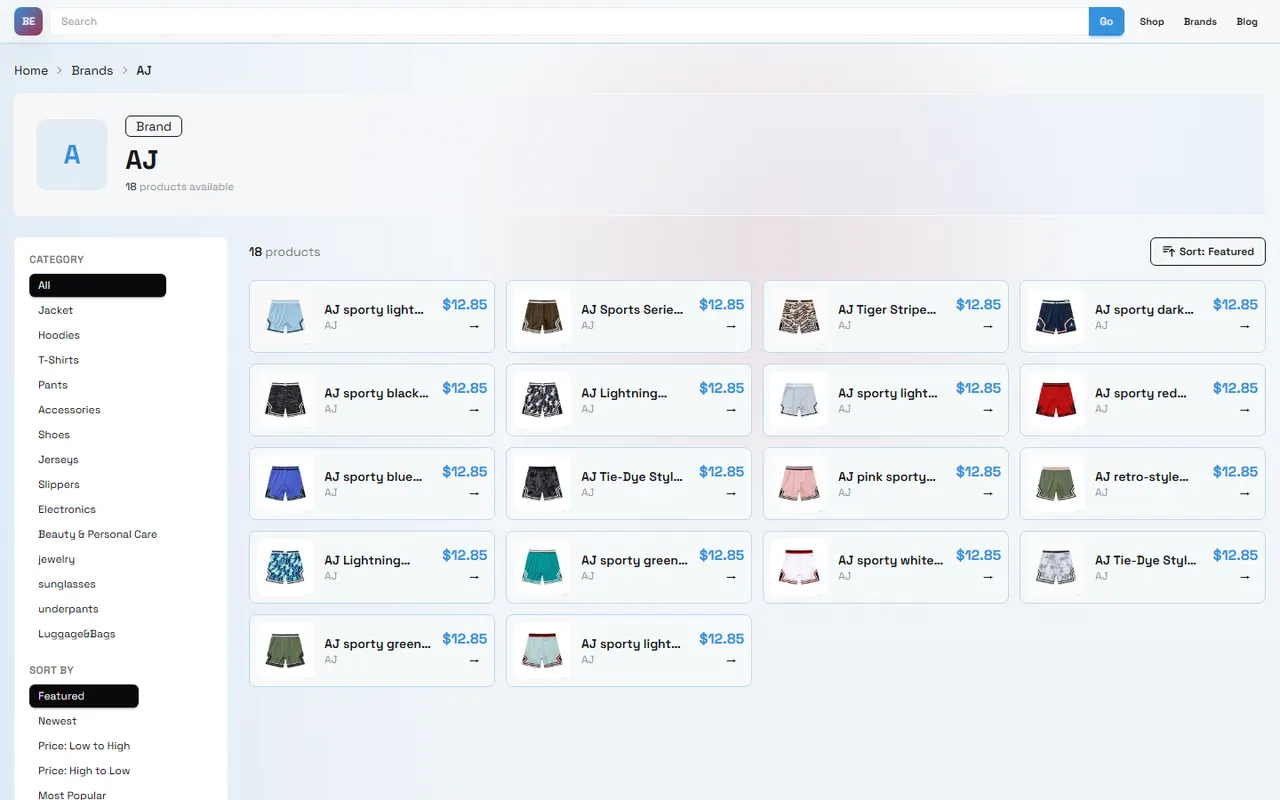The height and width of the screenshot is (800, 1280).
Task: Filter by Pants category
Action: (x=53, y=385)
